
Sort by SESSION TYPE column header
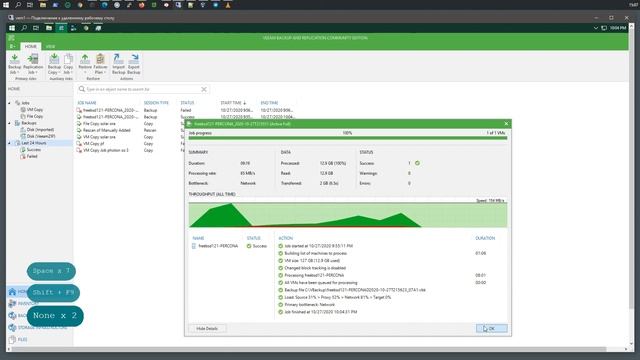156,103
